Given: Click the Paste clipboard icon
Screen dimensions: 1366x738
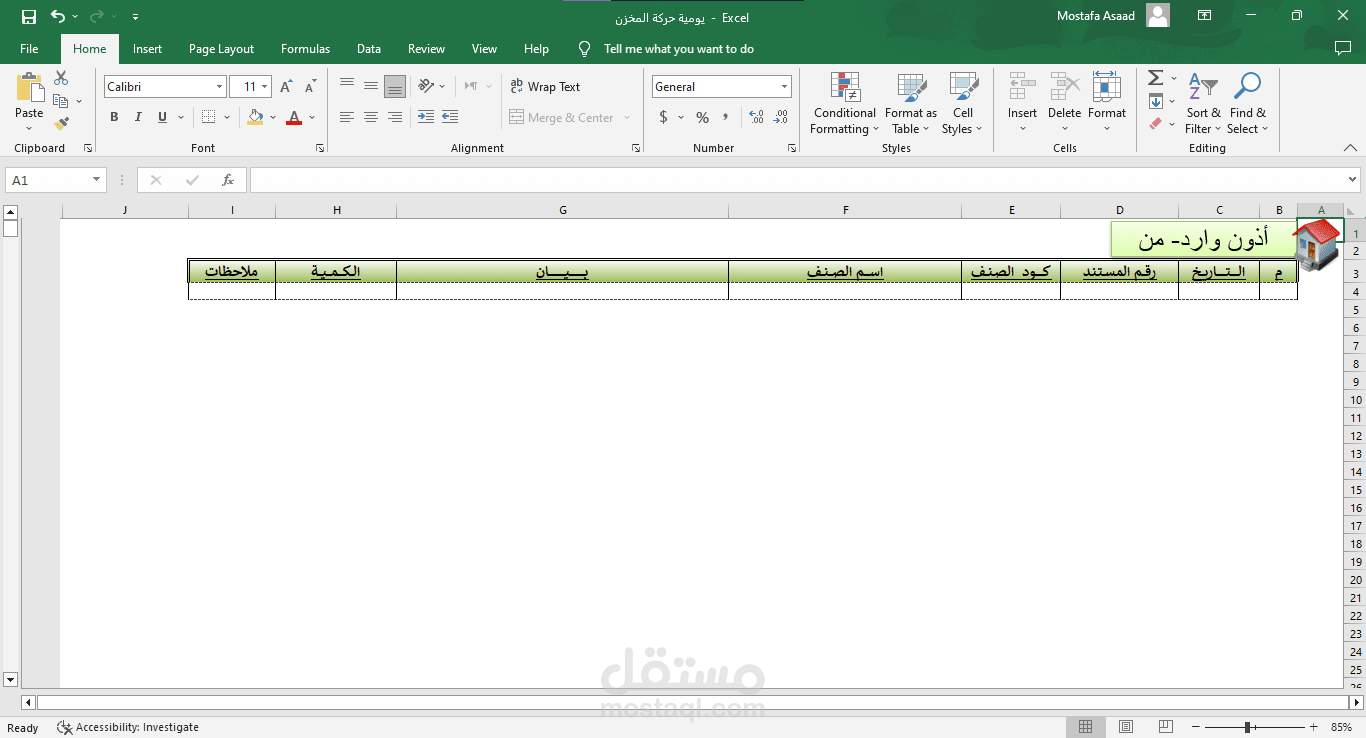Looking at the screenshot, I should tap(29, 88).
